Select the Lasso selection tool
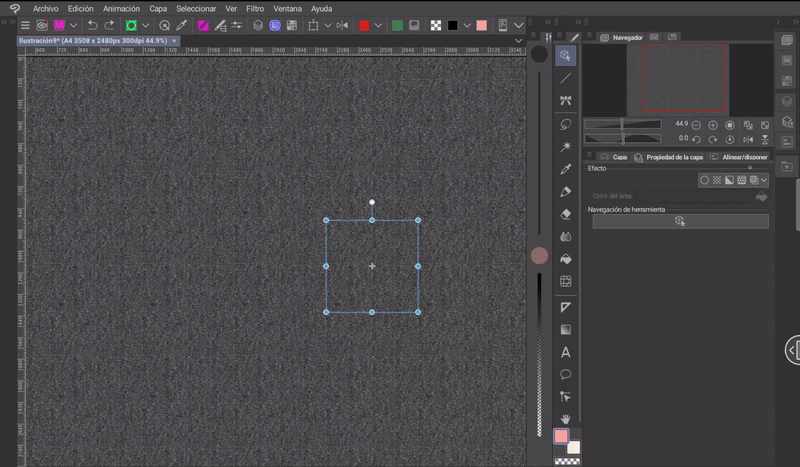 click(x=566, y=124)
